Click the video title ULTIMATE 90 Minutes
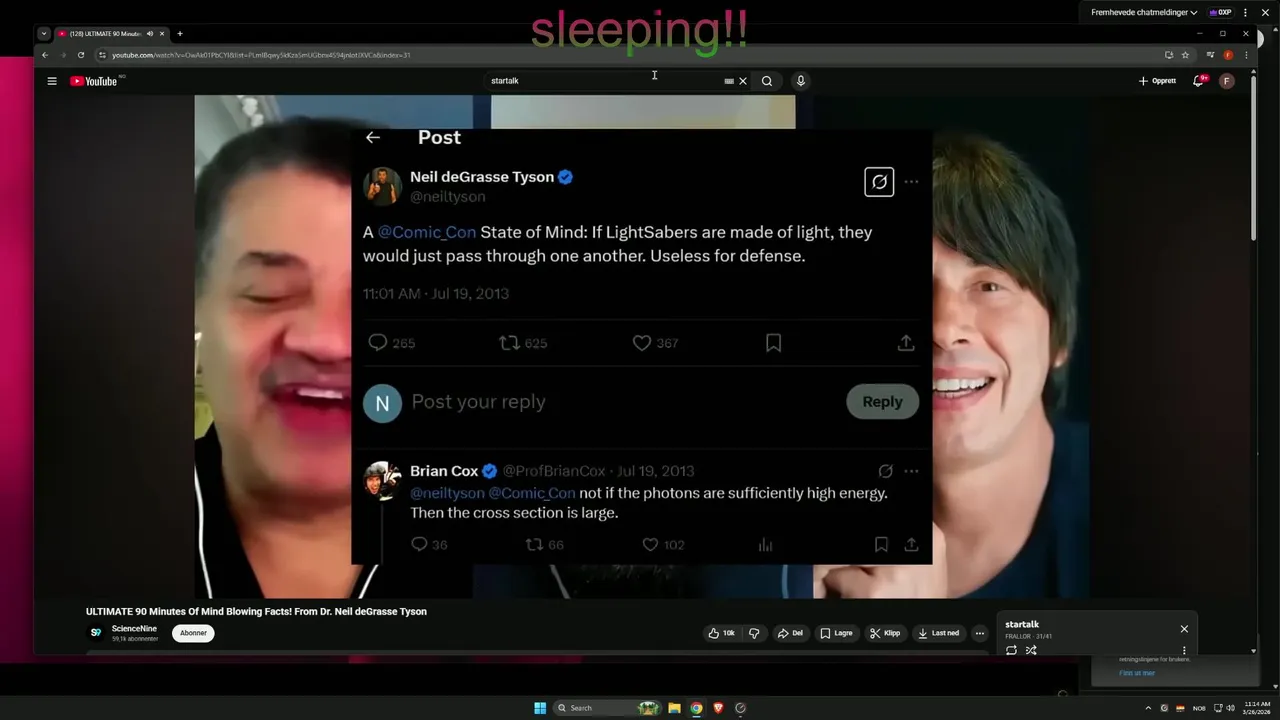This screenshot has width=1280, height=720. 256,612
